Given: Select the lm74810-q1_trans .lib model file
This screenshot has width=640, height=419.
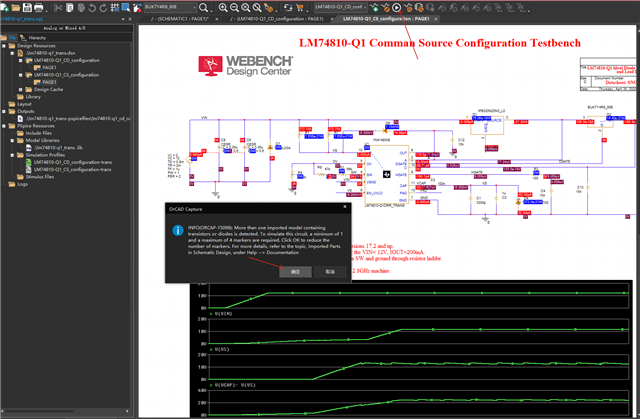Looking at the screenshot, I should click(58, 148).
